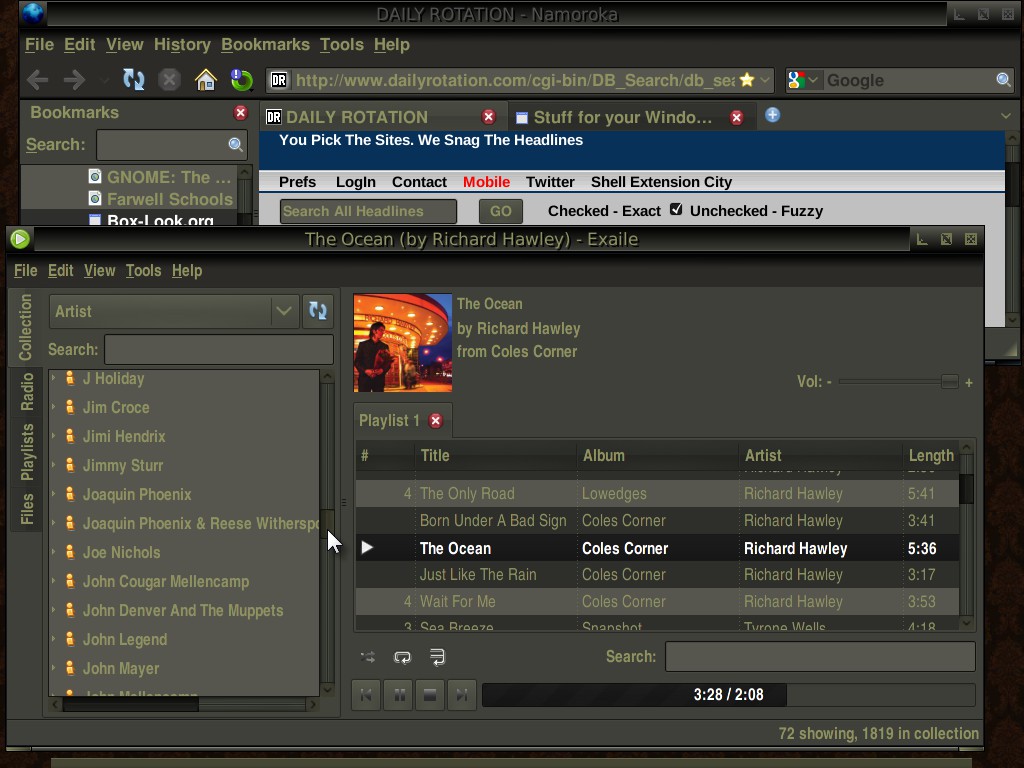This screenshot has width=1024, height=768.
Task: Expand the John Legend artist node
Action: pos(54,639)
